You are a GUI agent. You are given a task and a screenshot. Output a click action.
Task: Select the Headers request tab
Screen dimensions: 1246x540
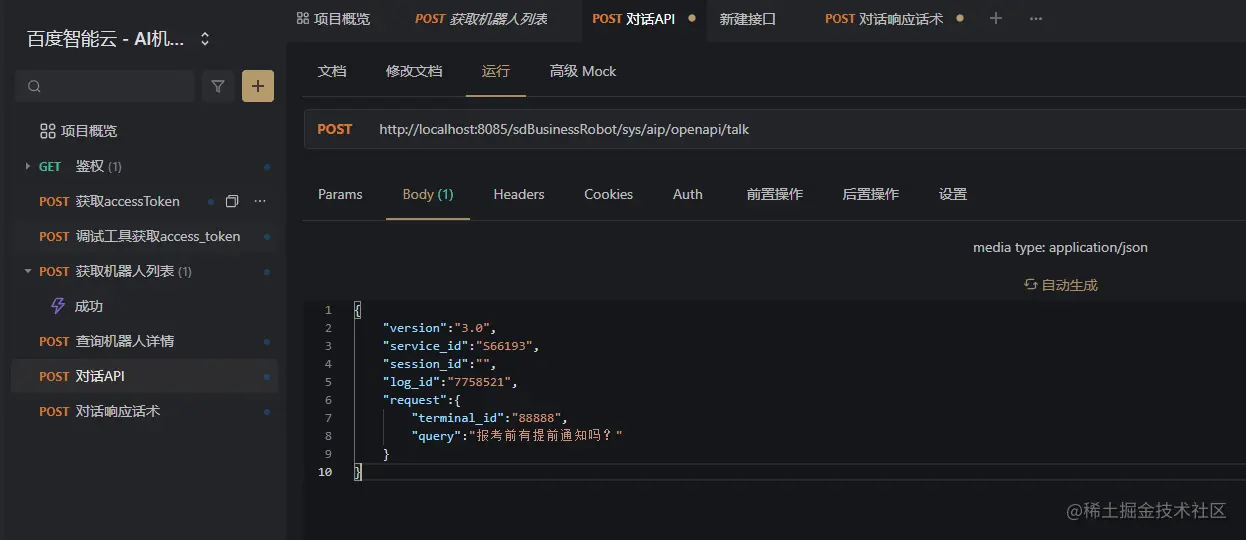(x=519, y=194)
